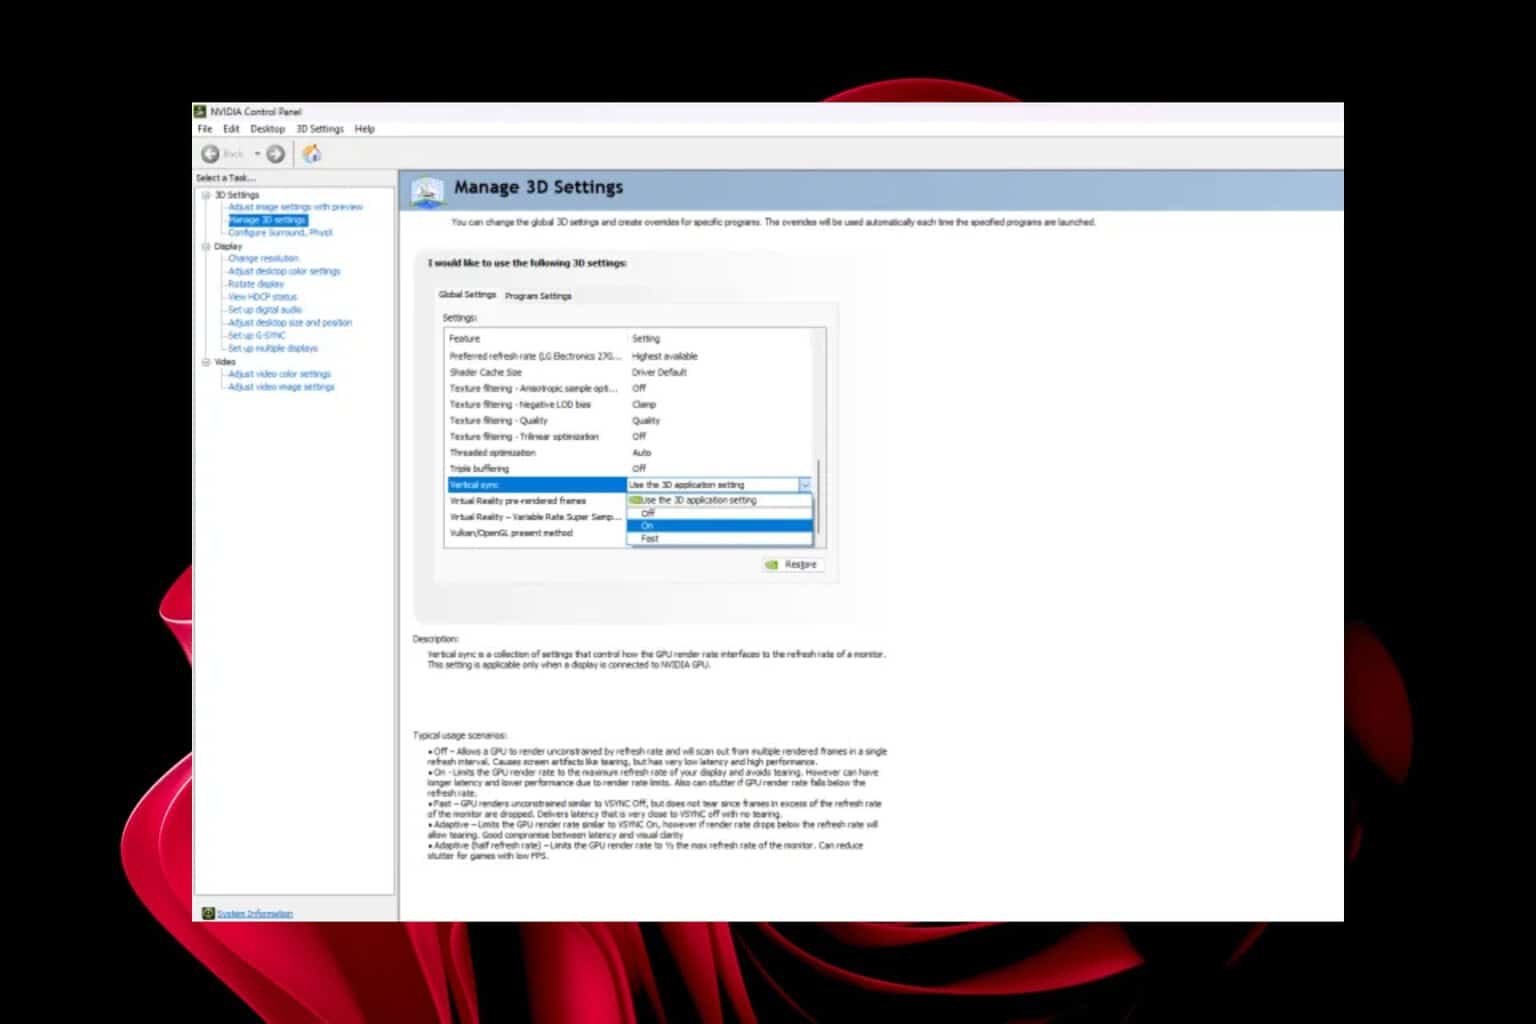Click the Home toolbar icon
Screen dimensions: 1536x1024
click(x=312, y=154)
